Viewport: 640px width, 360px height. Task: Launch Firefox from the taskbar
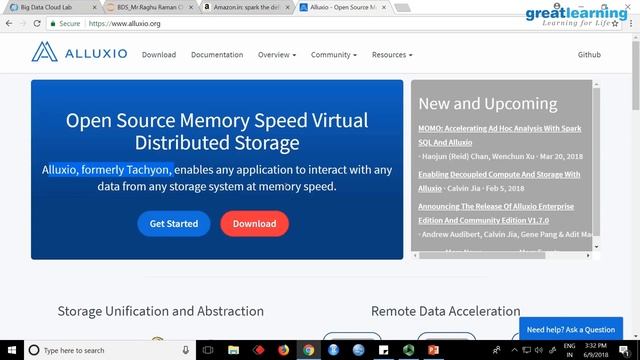[283, 350]
